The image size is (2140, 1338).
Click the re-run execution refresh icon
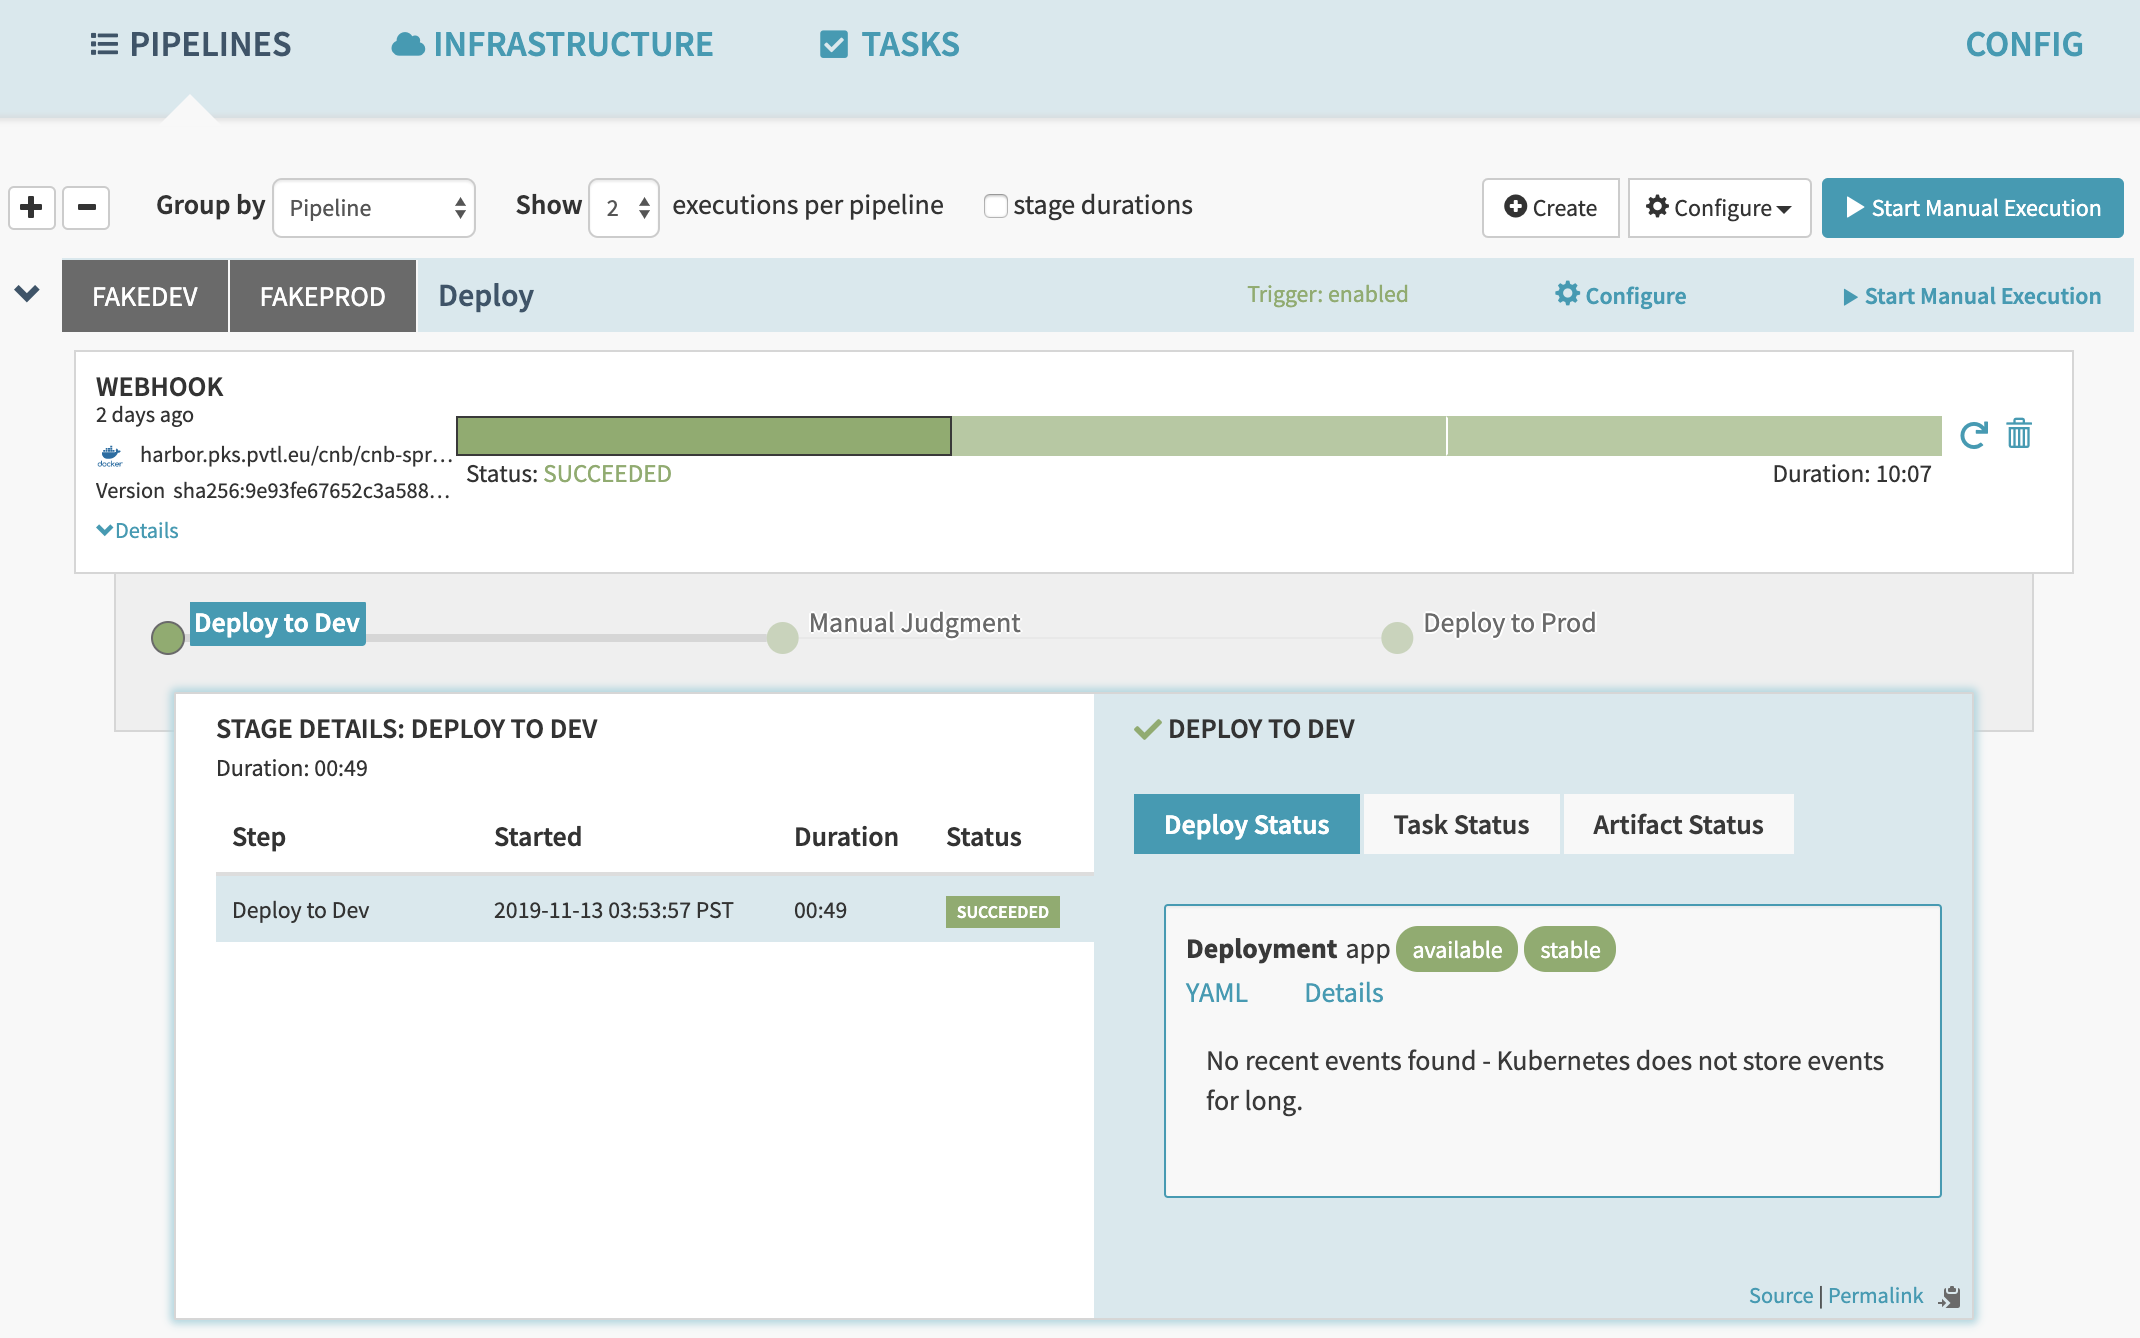coord(1973,435)
